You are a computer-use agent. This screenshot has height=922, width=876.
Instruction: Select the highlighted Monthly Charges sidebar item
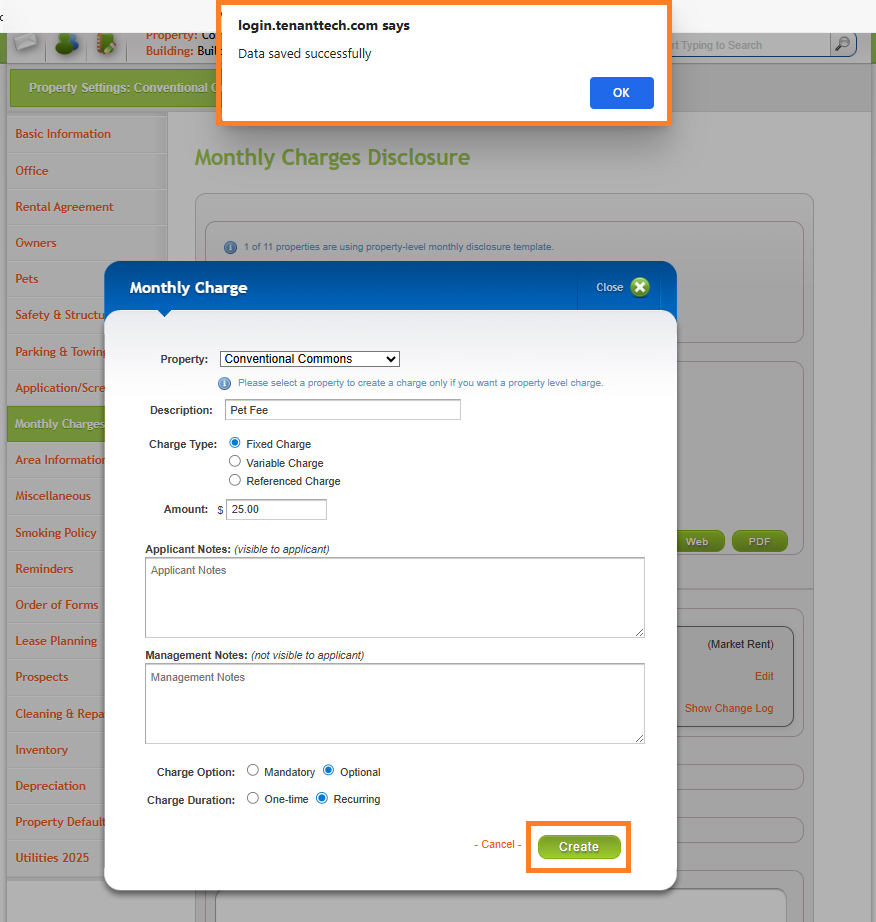(56, 424)
